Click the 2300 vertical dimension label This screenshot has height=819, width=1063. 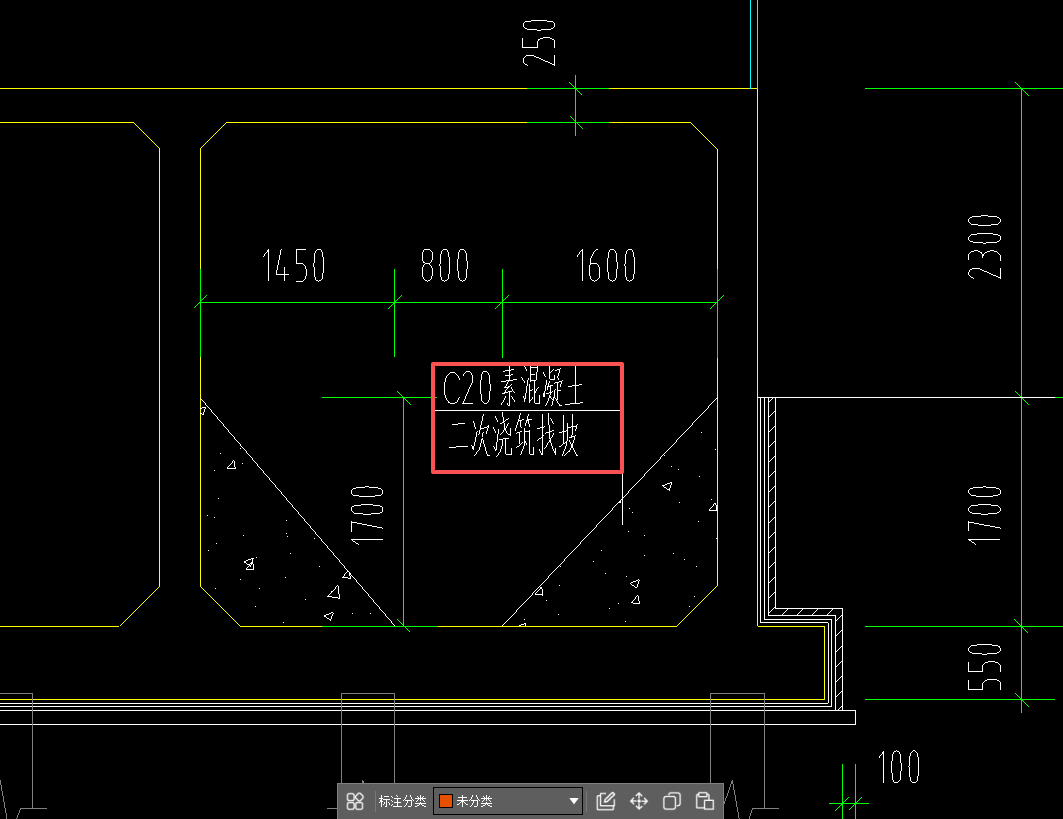pyautogui.click(x=984, y=247)
